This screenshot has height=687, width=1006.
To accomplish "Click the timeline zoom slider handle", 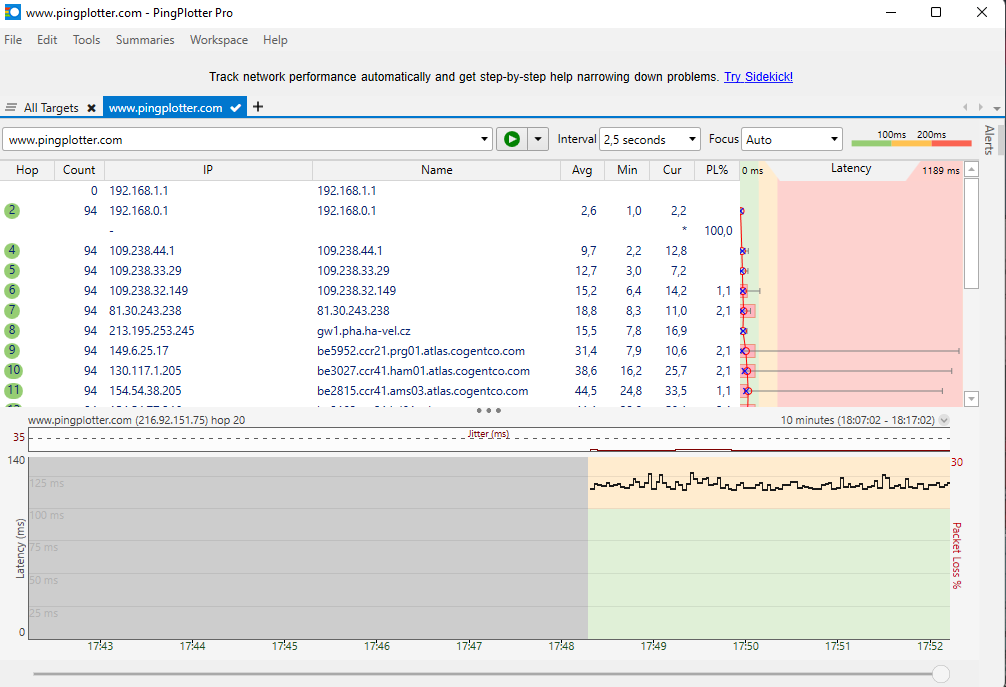I will 940,674.
